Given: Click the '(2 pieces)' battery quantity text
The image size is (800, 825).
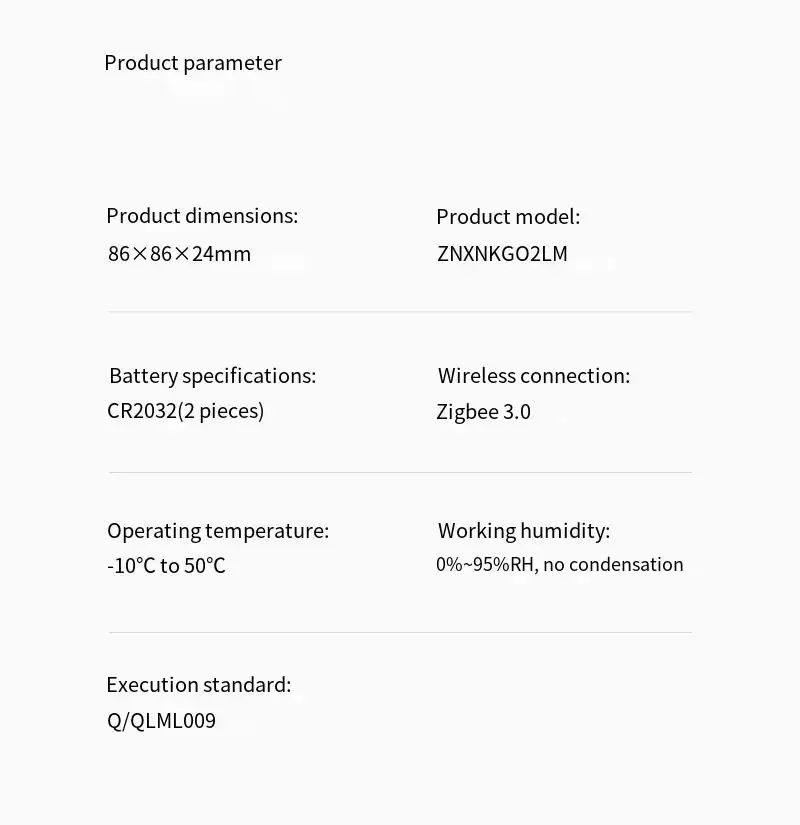Looking at the screenshot, I should coord(221,411).
